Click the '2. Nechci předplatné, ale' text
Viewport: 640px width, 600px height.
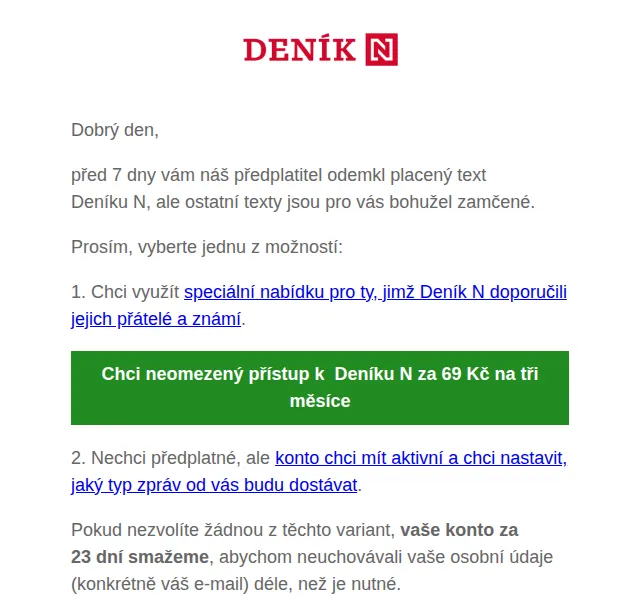point(171,458)
